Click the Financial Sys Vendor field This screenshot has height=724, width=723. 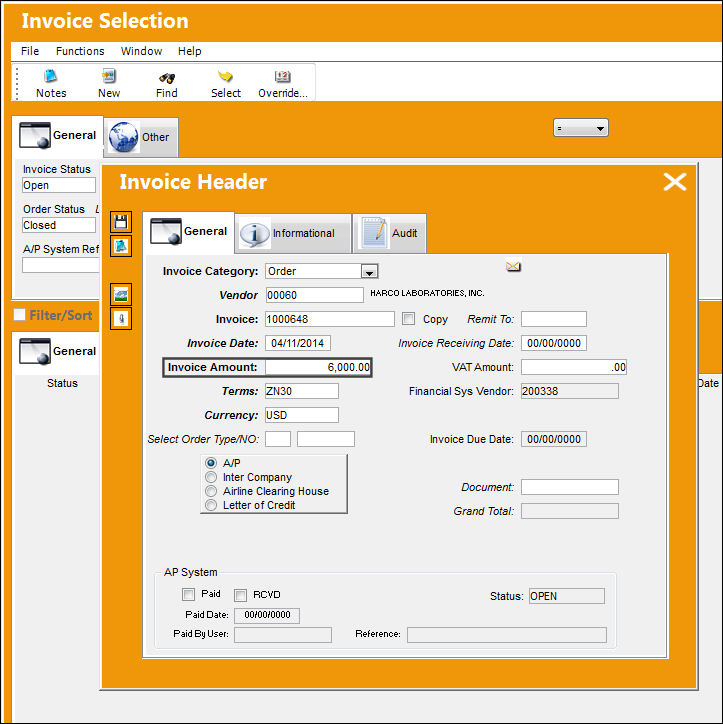point(570,391)
